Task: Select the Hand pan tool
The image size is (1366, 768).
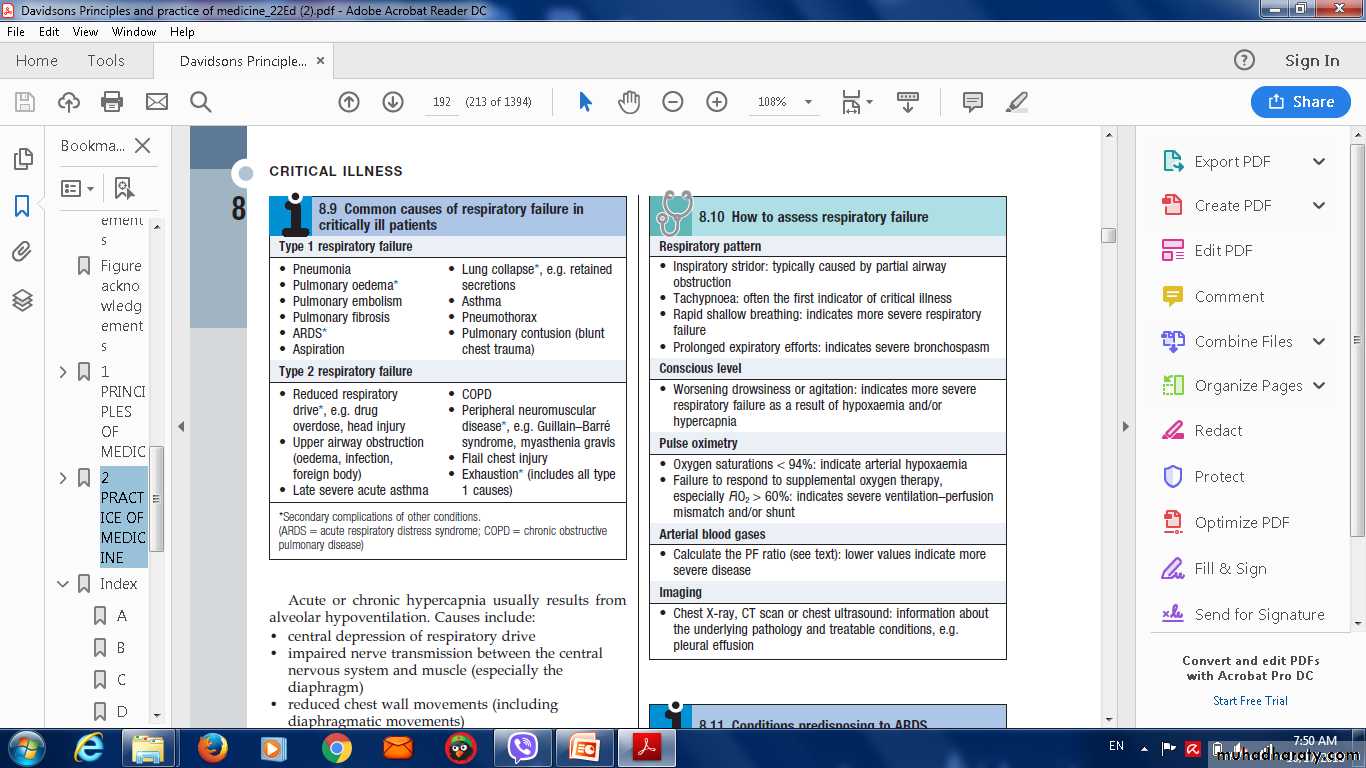Action: pos(629,102)
